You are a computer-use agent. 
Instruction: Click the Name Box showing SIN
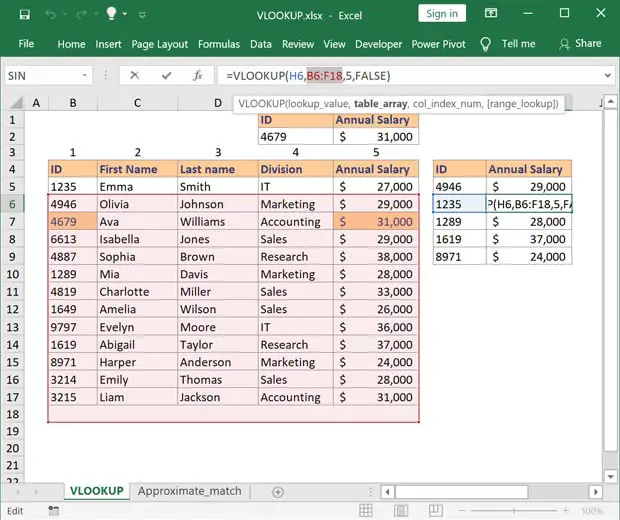point(43,76)
